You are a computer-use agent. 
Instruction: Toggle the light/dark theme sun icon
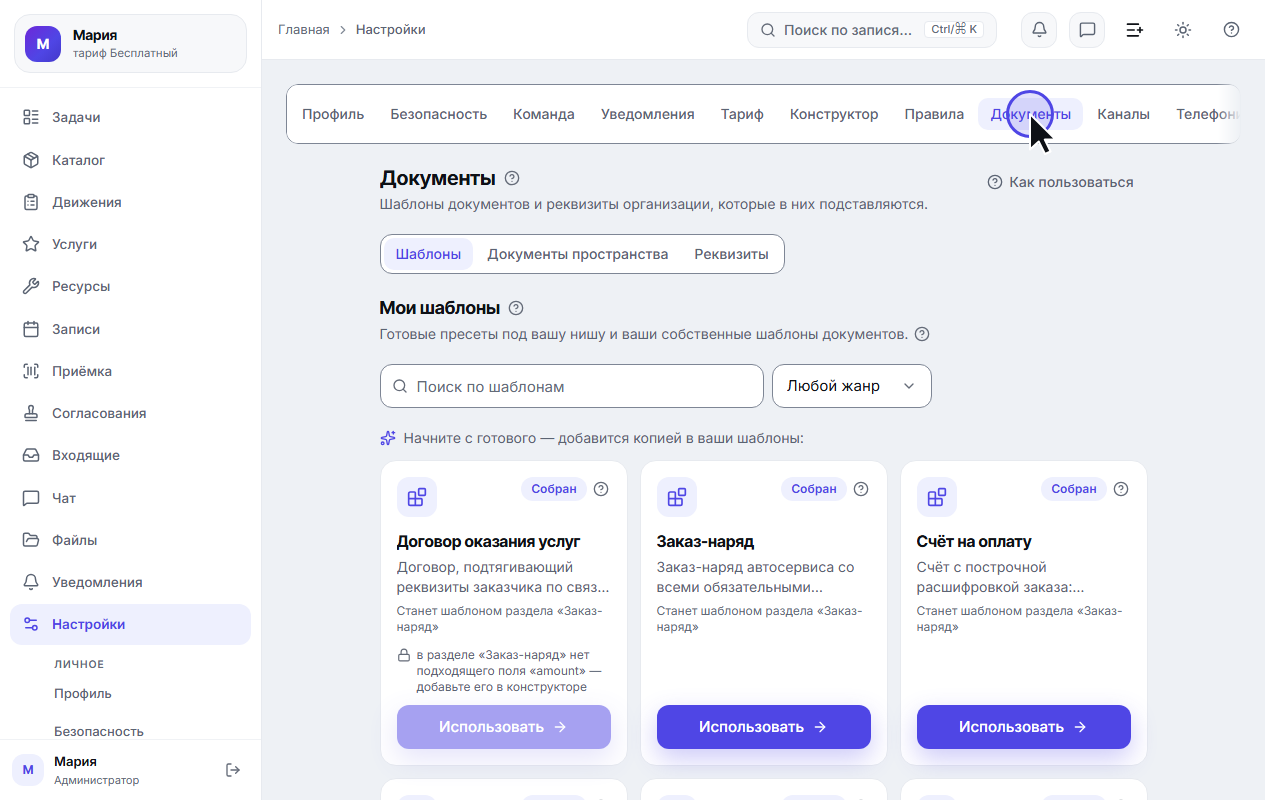click(1183, 30)
